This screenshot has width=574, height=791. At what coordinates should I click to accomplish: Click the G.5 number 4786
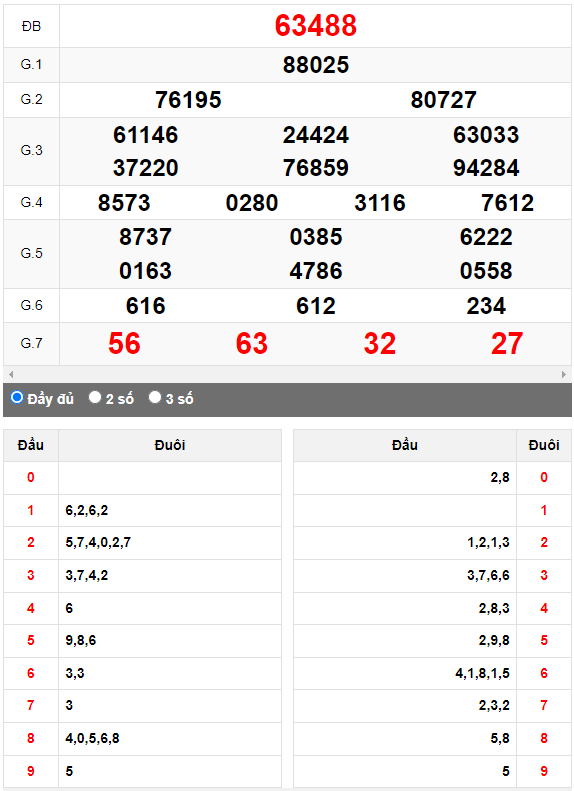point(316,271)
